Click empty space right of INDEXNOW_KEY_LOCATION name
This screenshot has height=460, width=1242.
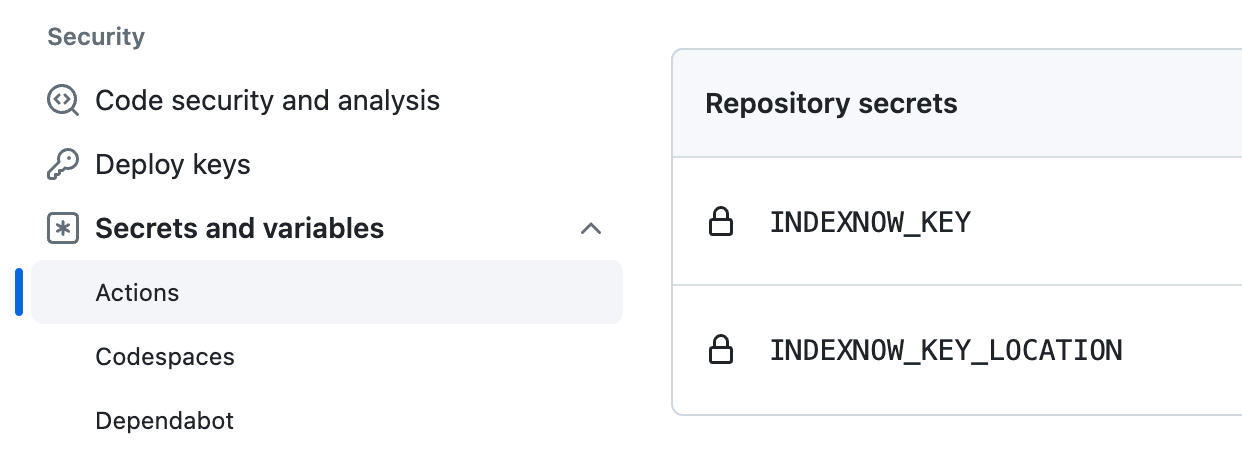coord(1180,350)
